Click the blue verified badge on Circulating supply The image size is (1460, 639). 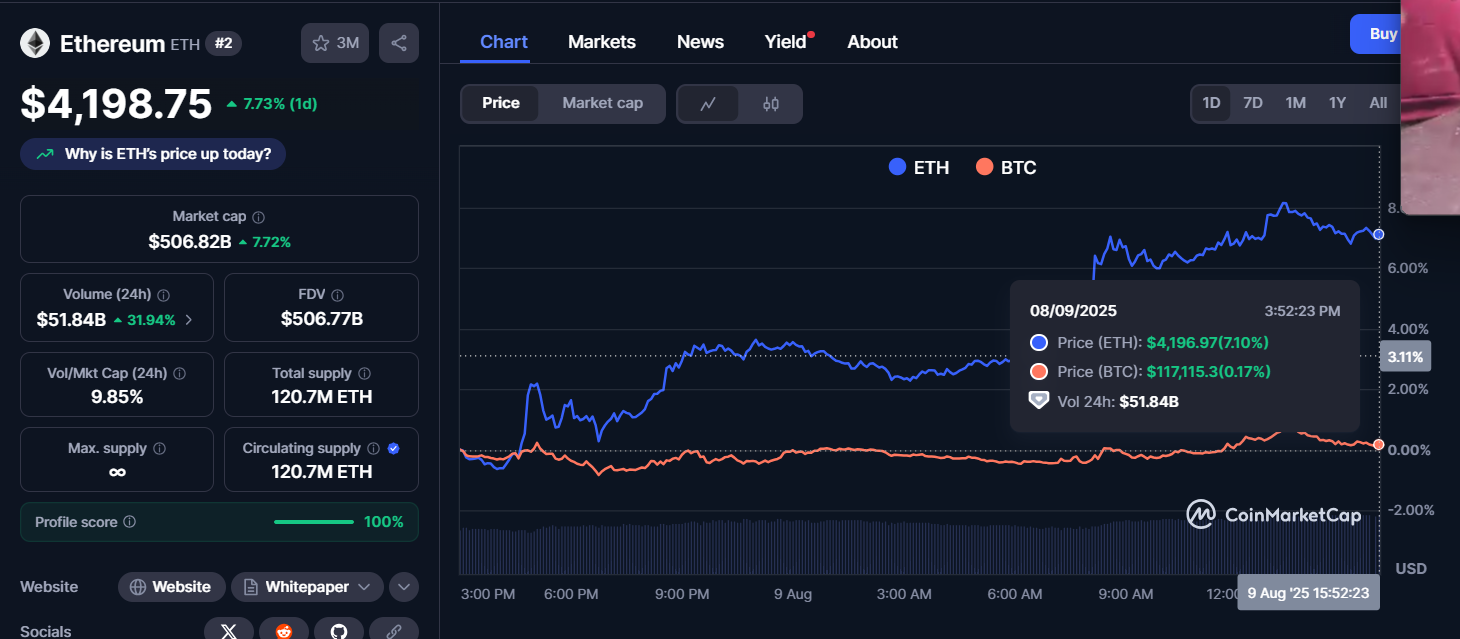coord(393,449)
